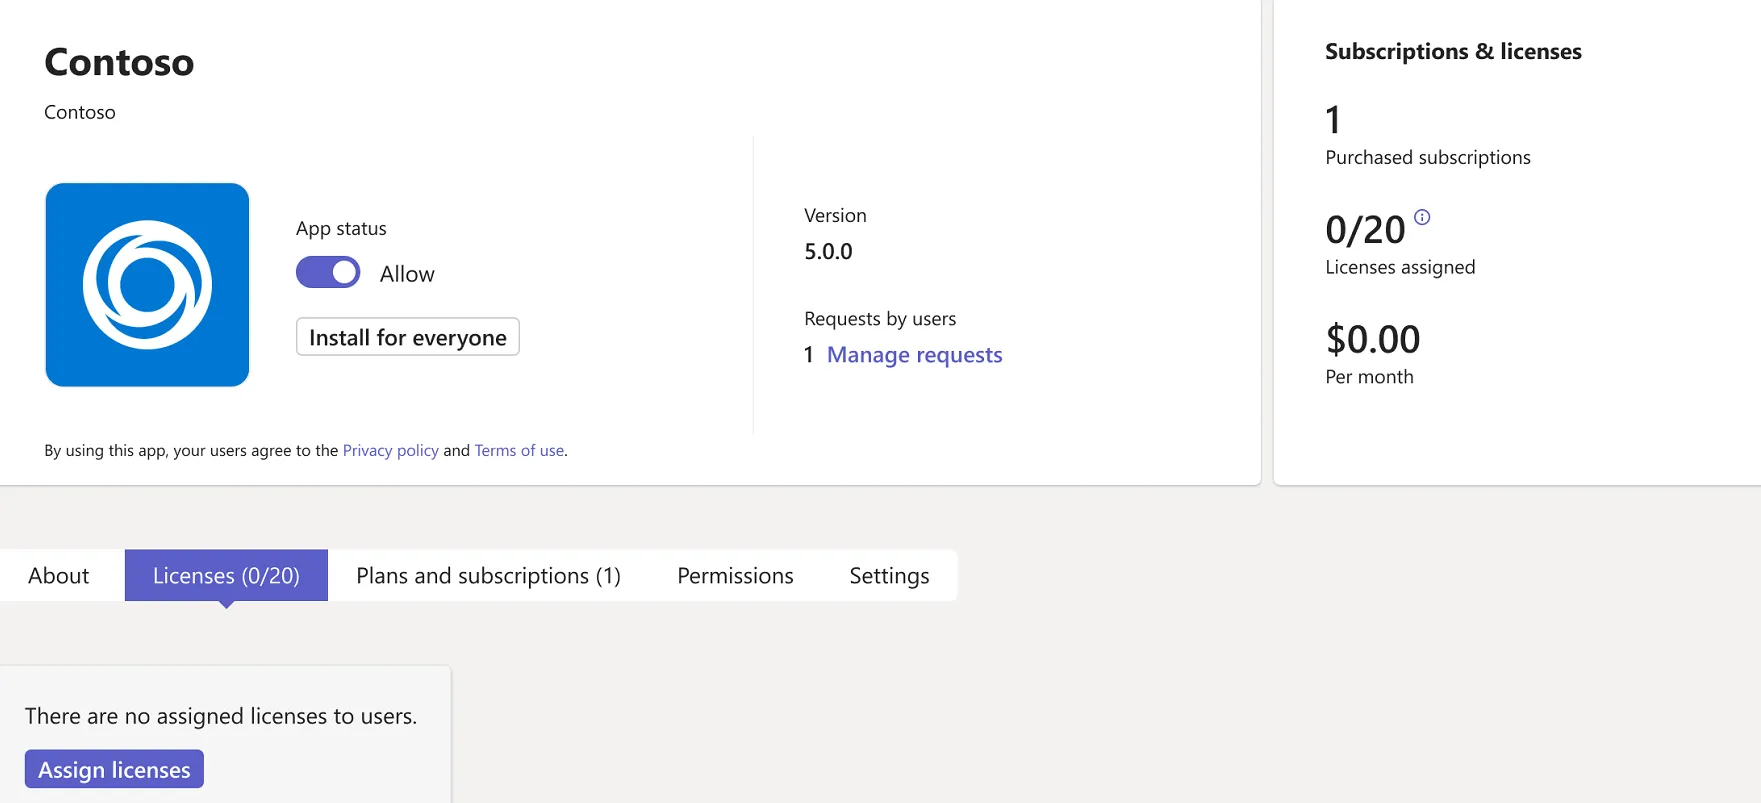Click the Contoso app logo icon
Screen dimensions: 1761x803
[147, 285]
